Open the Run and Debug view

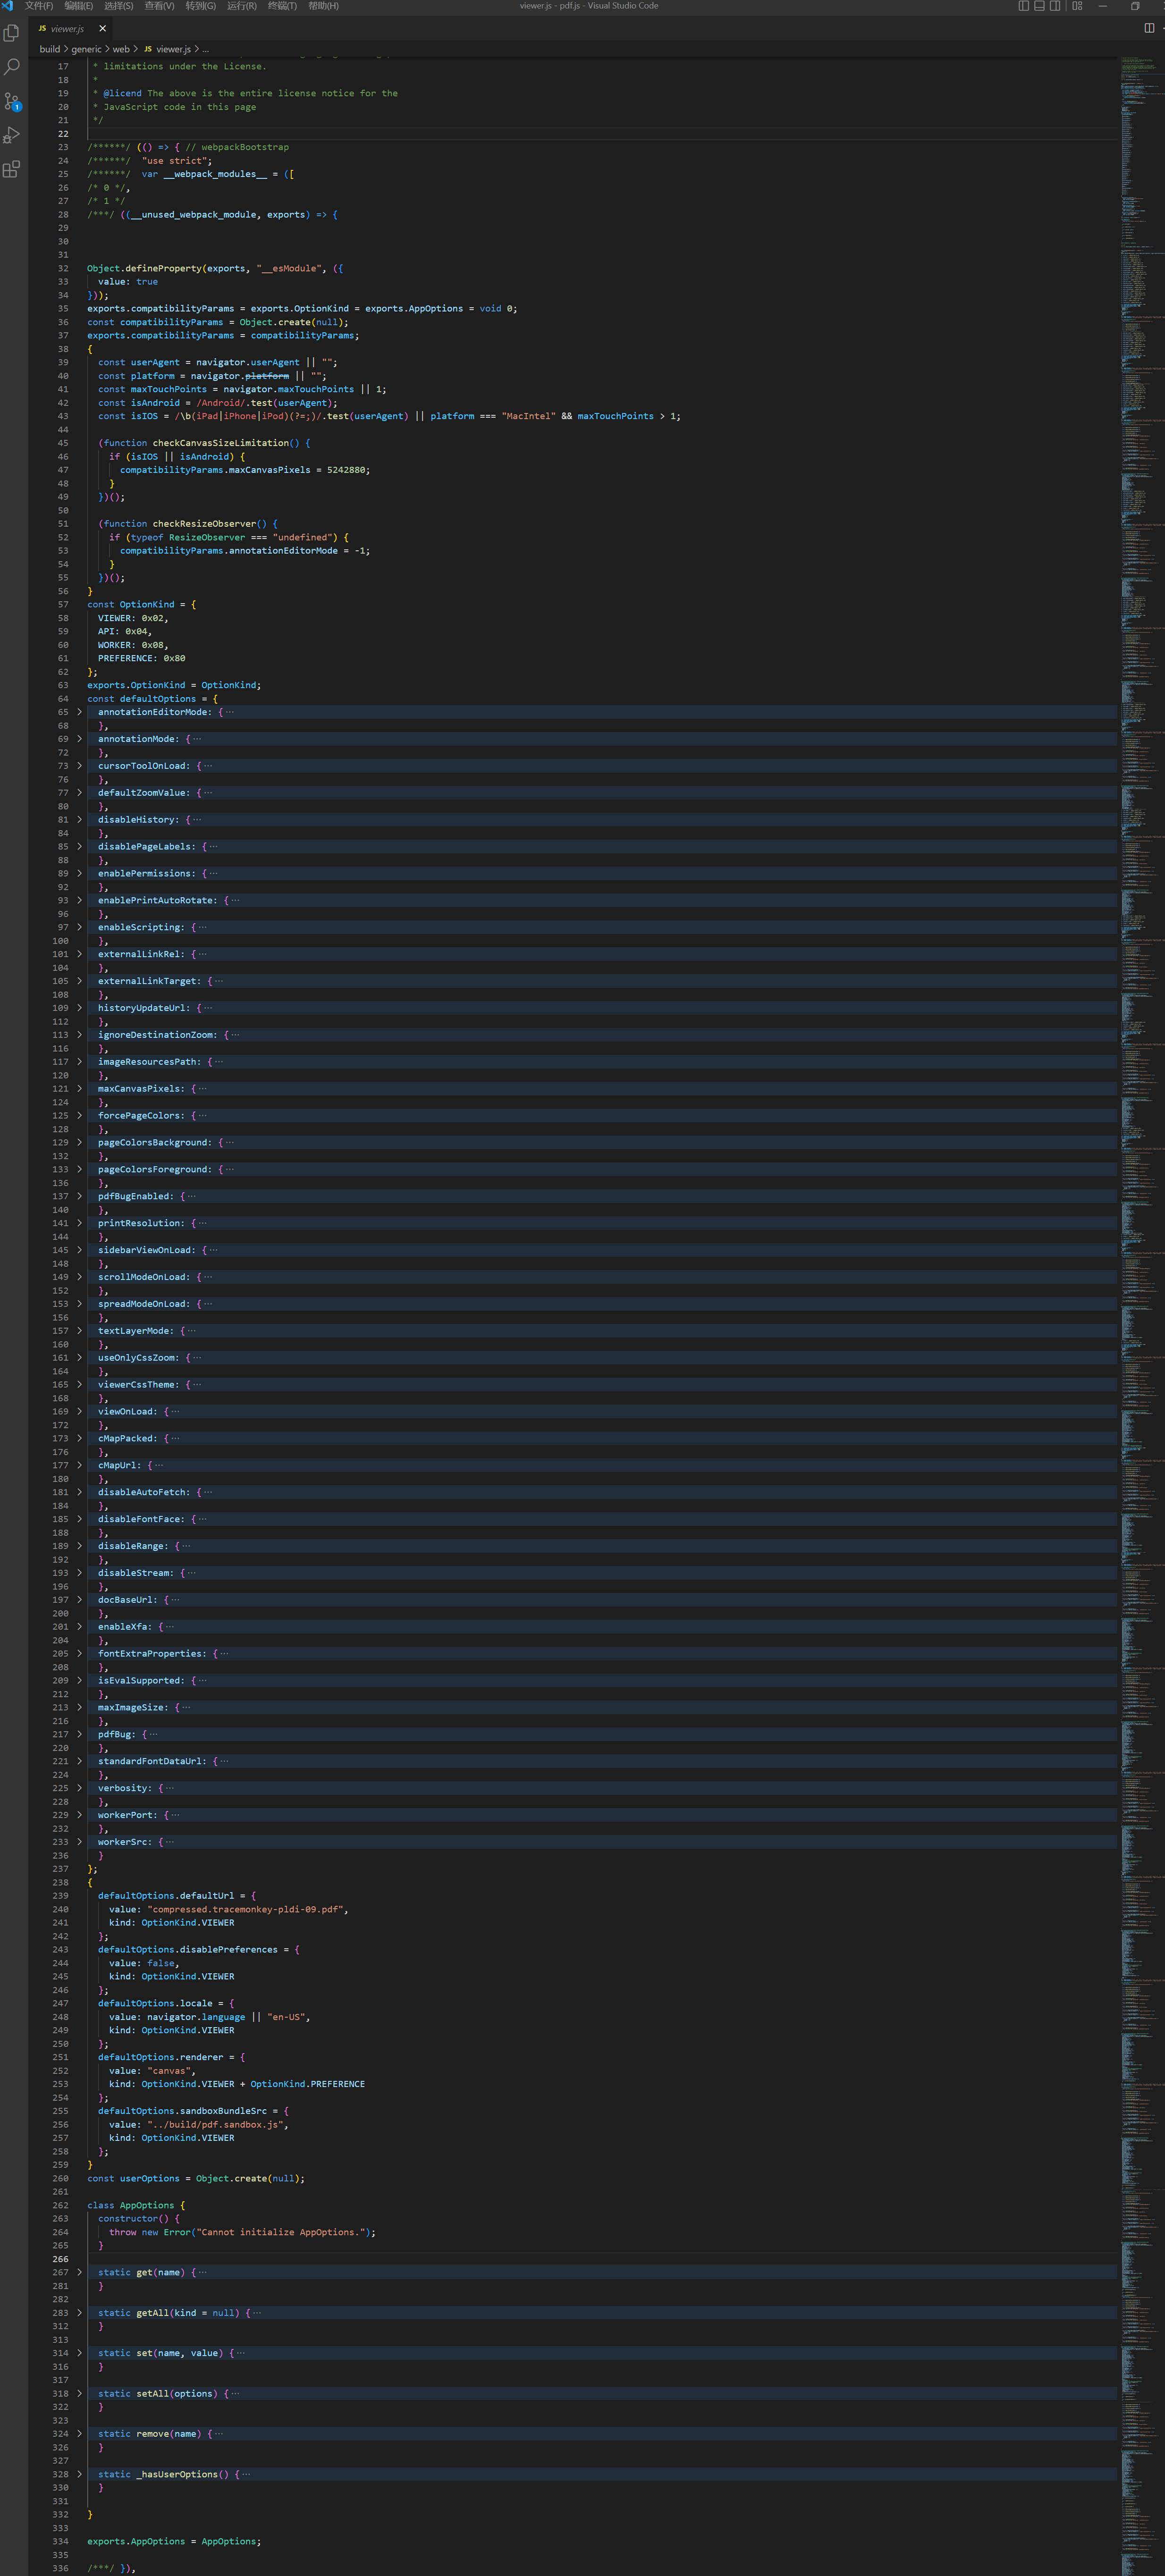12,135
